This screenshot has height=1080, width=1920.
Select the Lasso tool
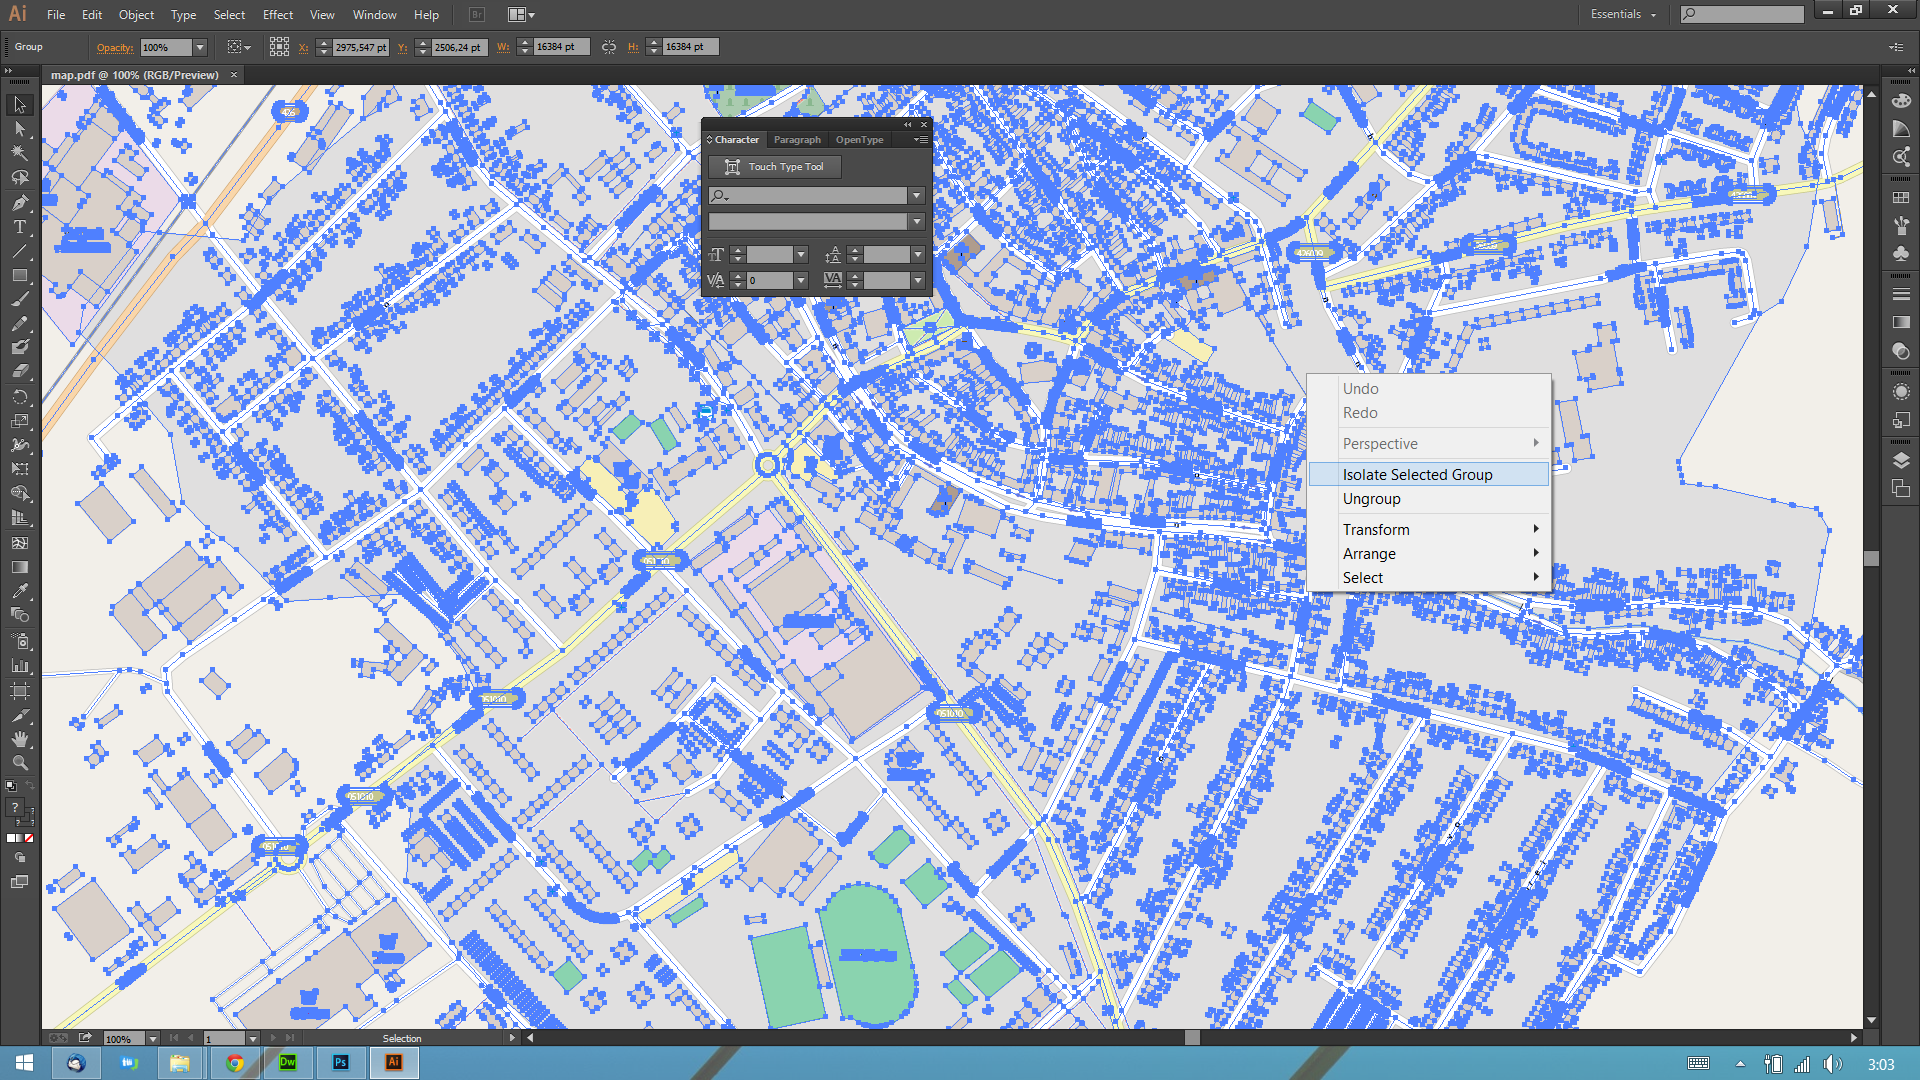coord(20,177)
